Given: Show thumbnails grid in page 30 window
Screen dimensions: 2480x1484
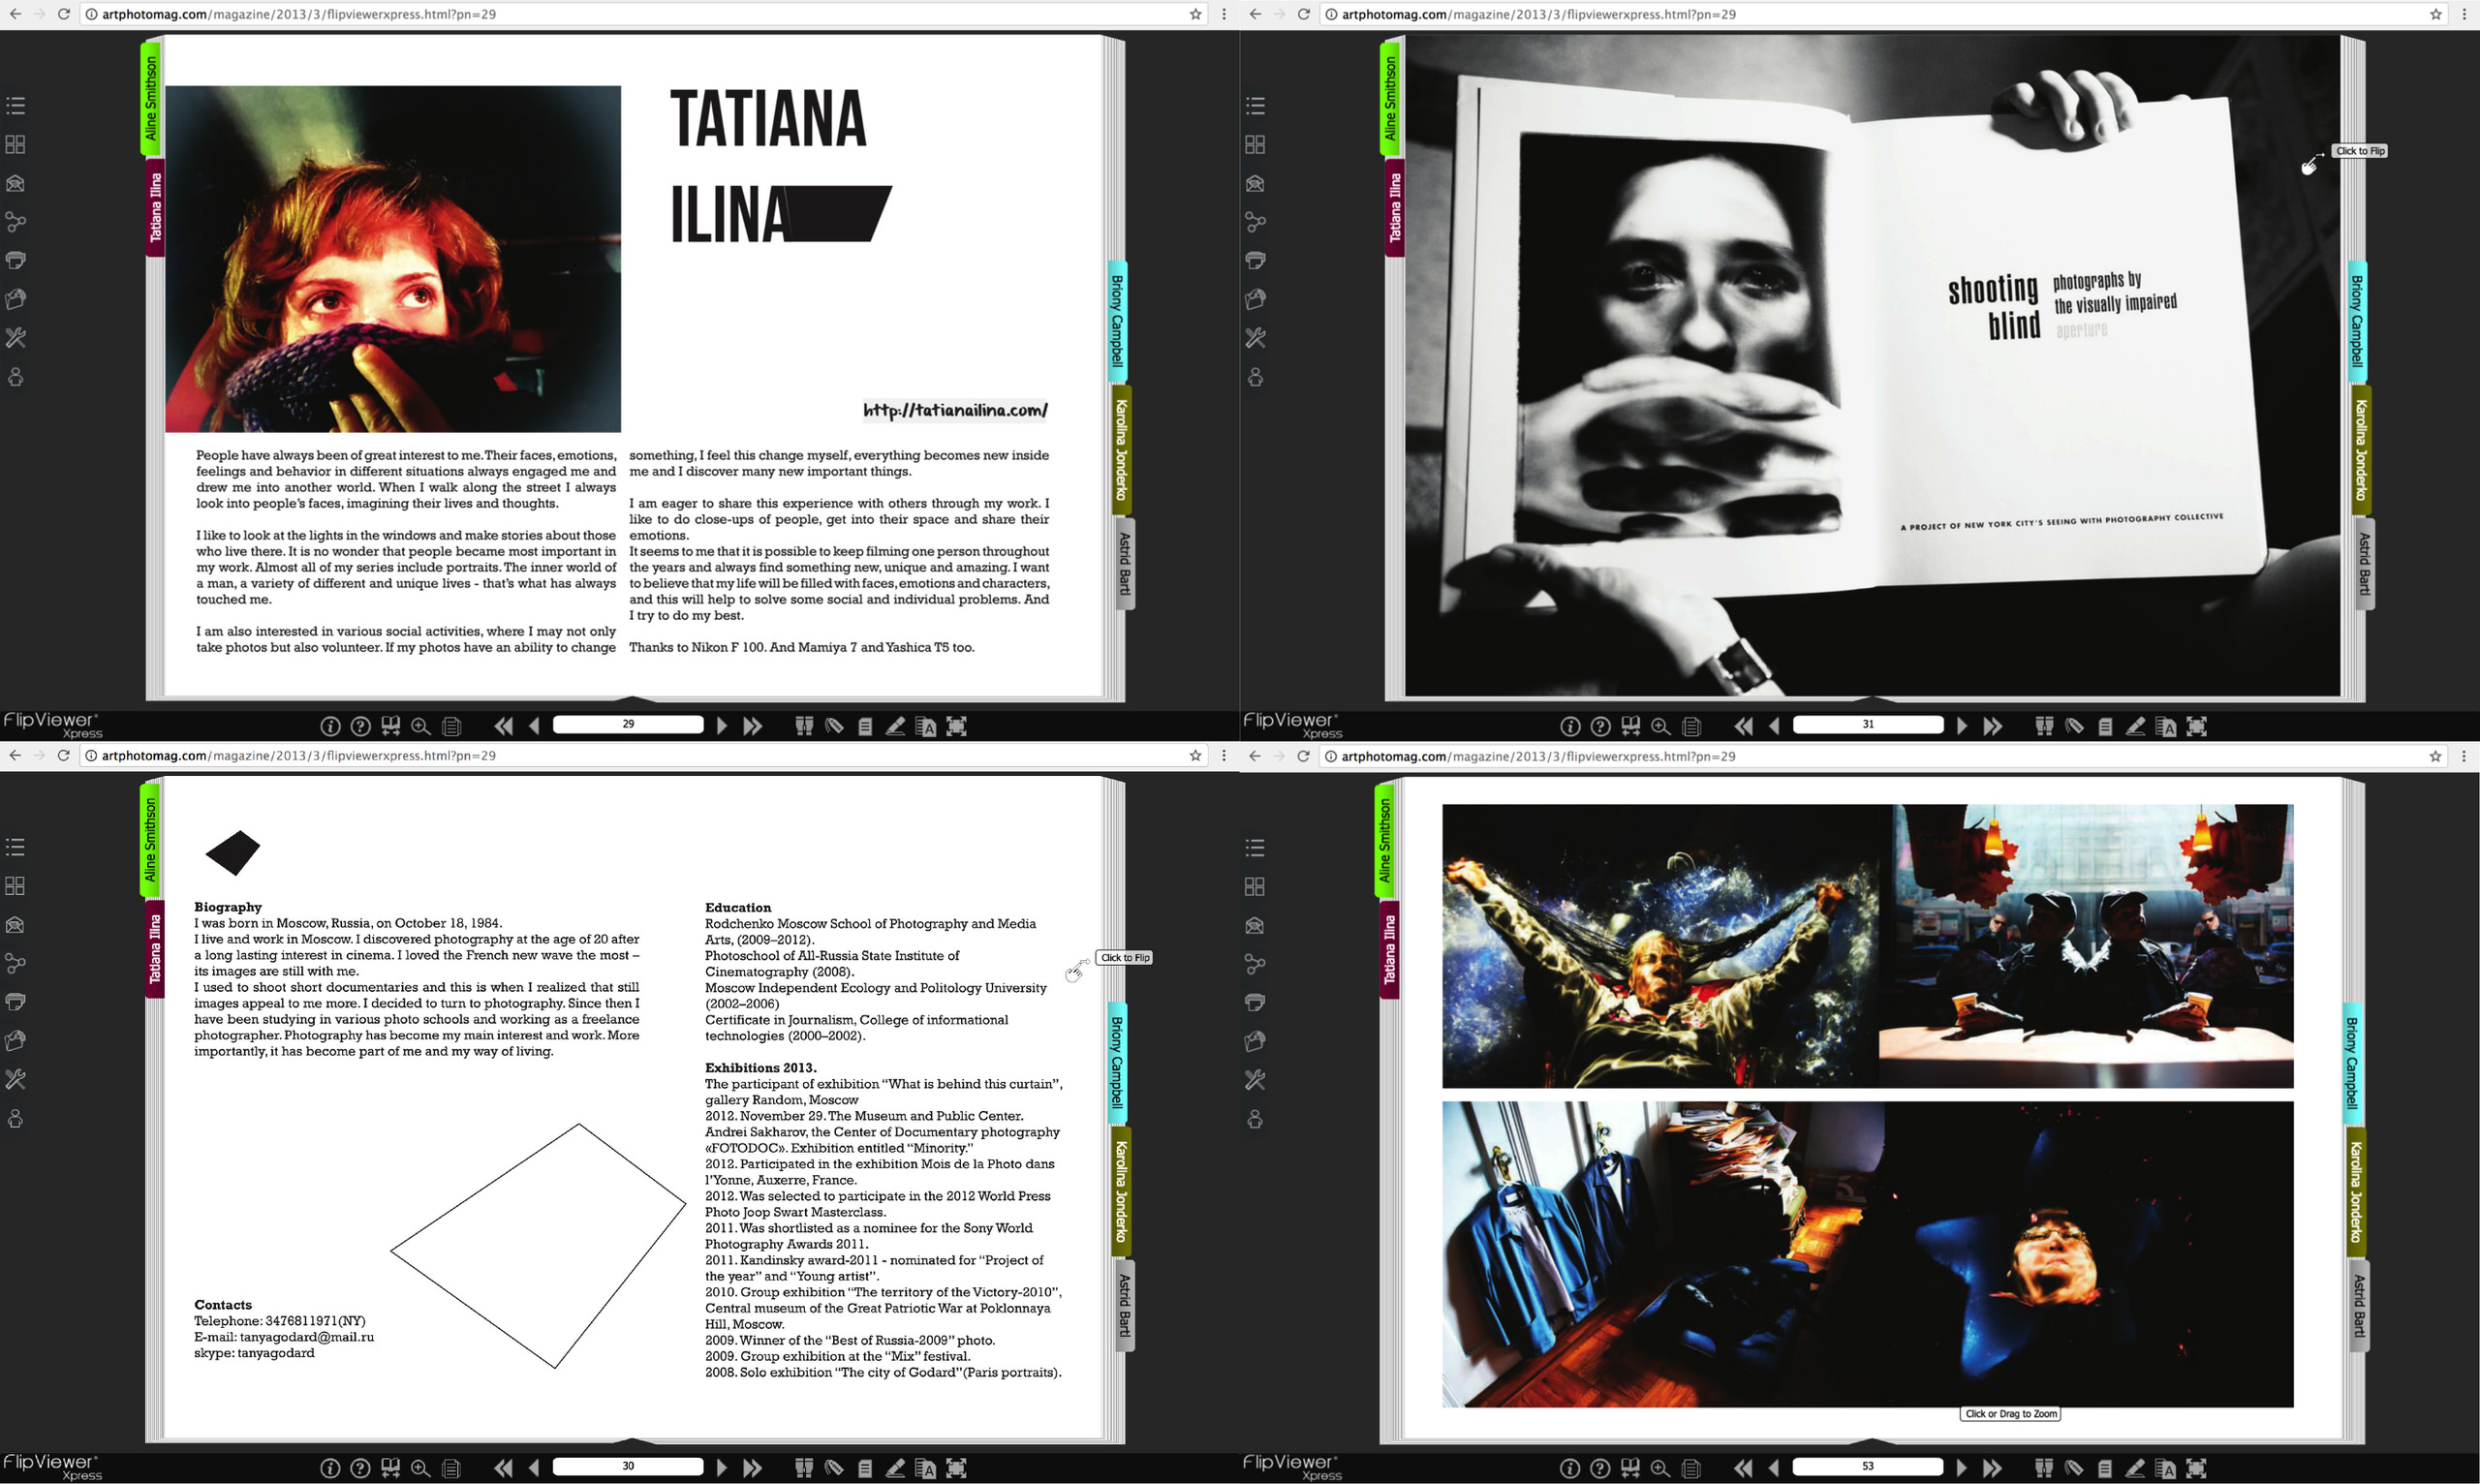Looking at the screenshot, I should tap(15, 886).
